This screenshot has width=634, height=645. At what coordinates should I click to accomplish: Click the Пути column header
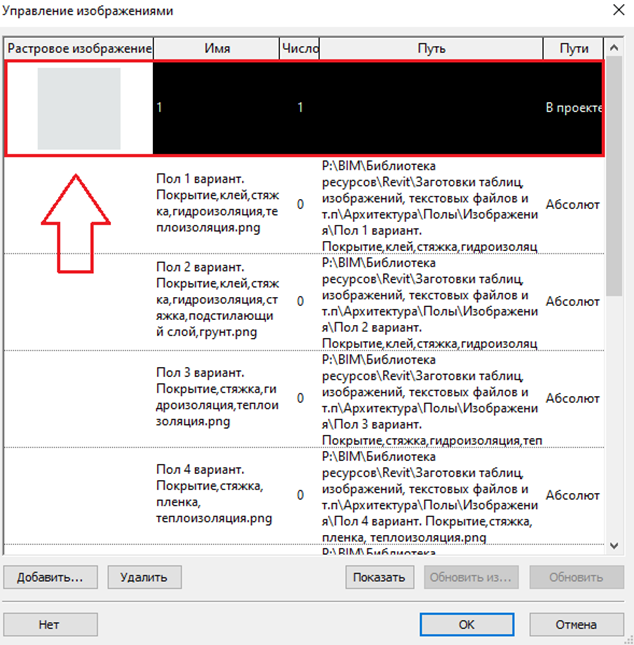point(574,49)
